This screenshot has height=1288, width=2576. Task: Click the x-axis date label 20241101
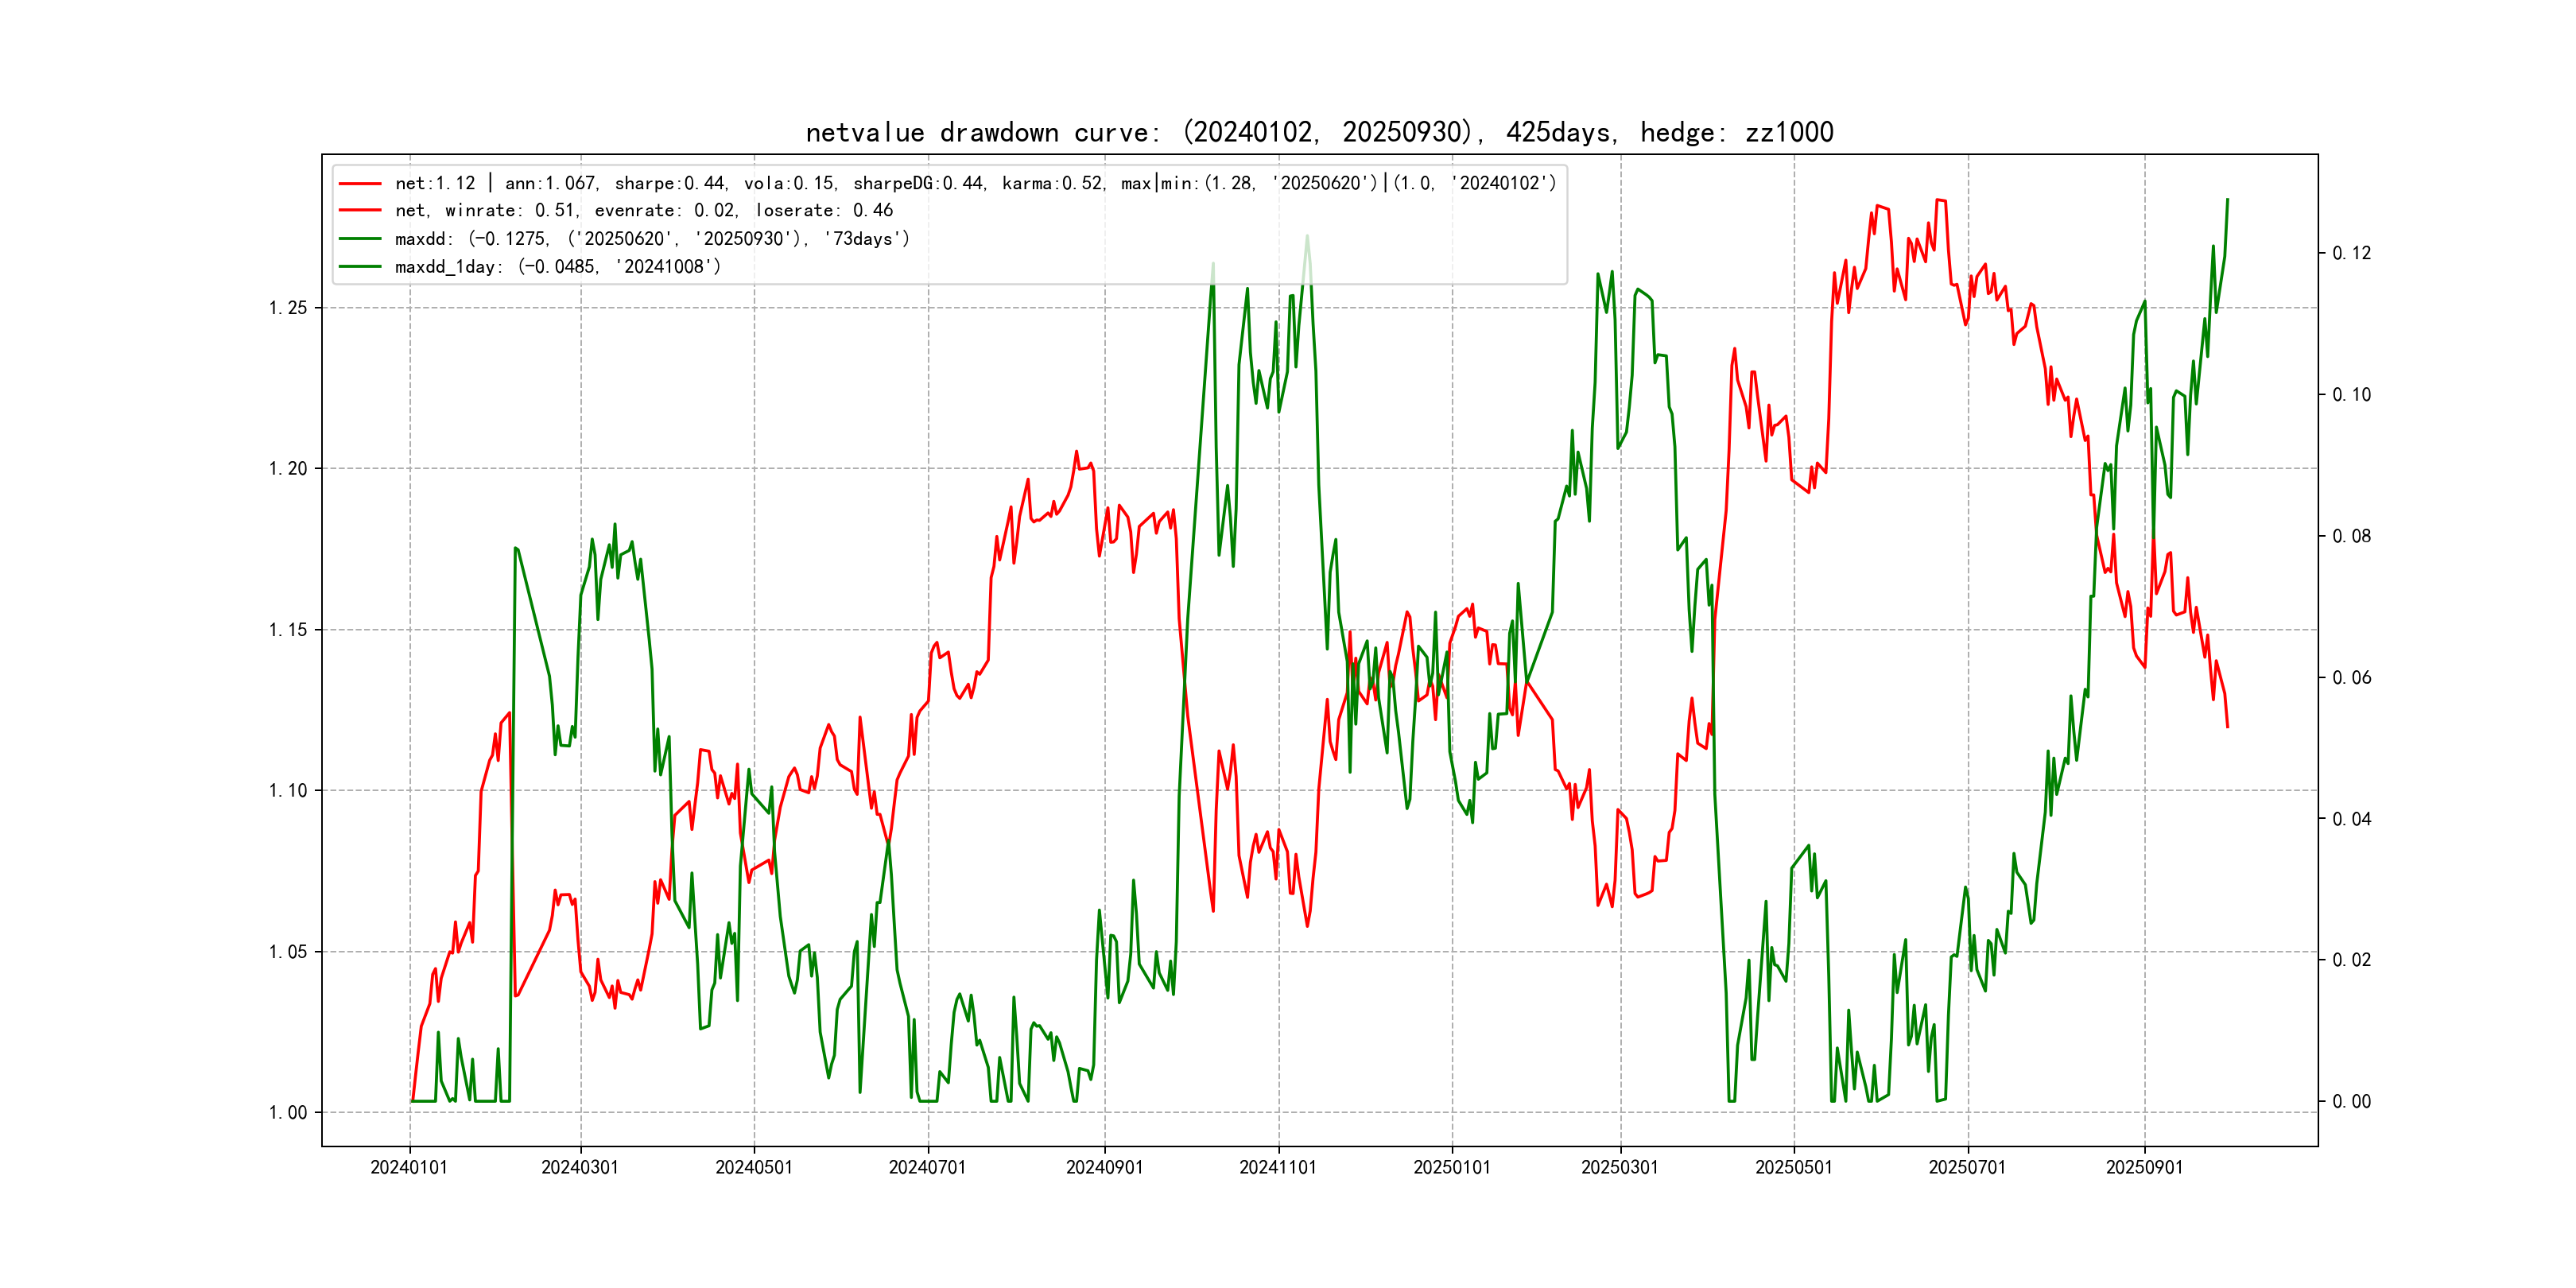[1277, 1167]
